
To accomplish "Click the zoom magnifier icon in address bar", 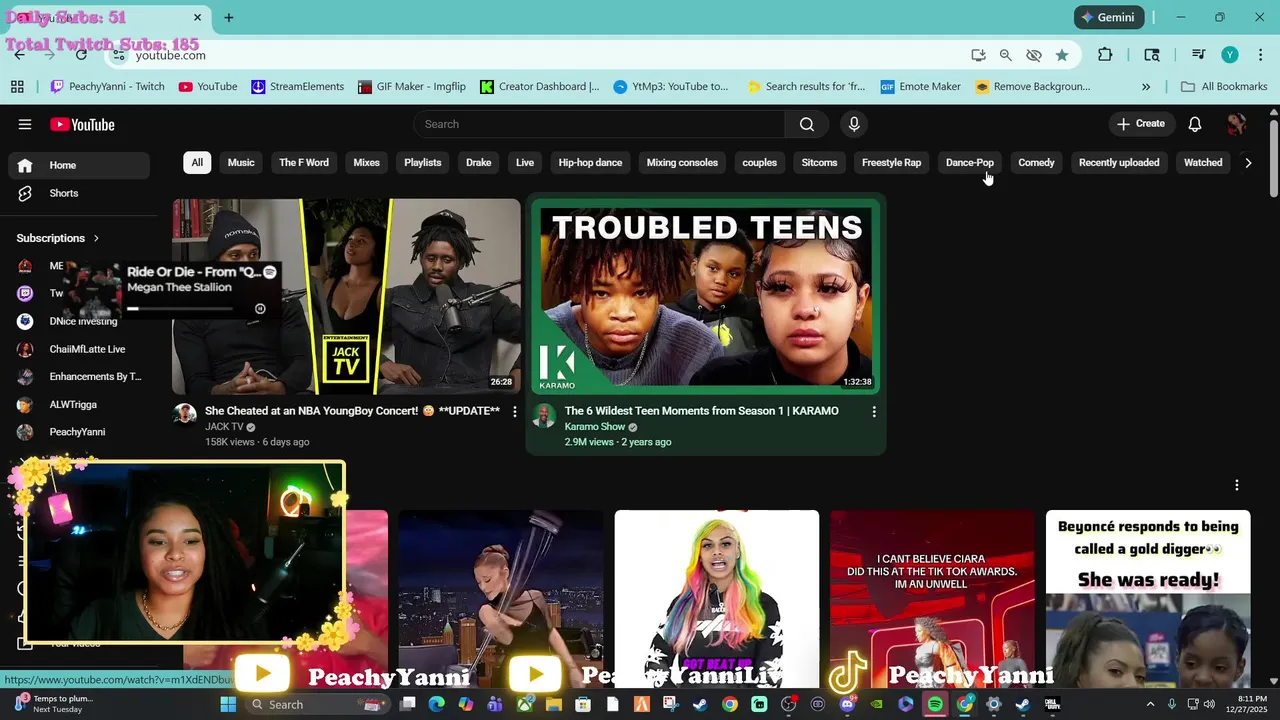I will (1006, 55).
